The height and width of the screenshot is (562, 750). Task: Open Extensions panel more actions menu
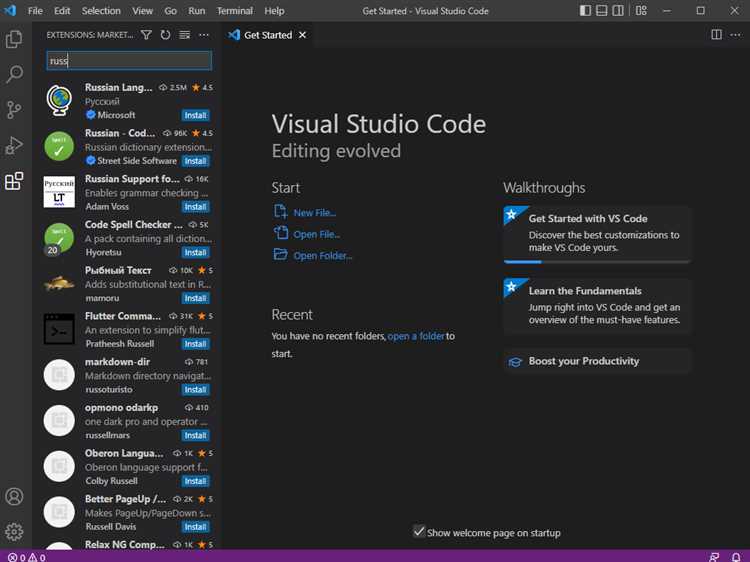click(x=204, y=35)
